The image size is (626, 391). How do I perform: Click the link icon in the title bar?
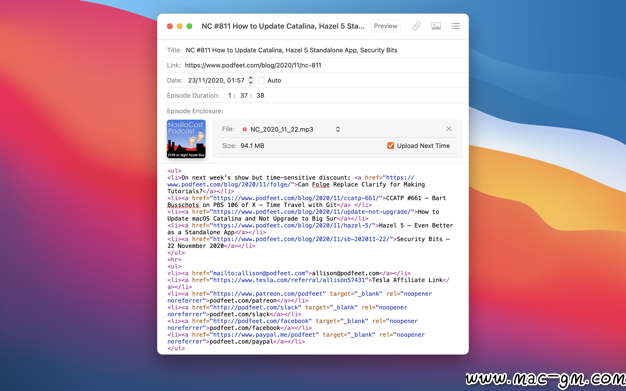(416, 26)
